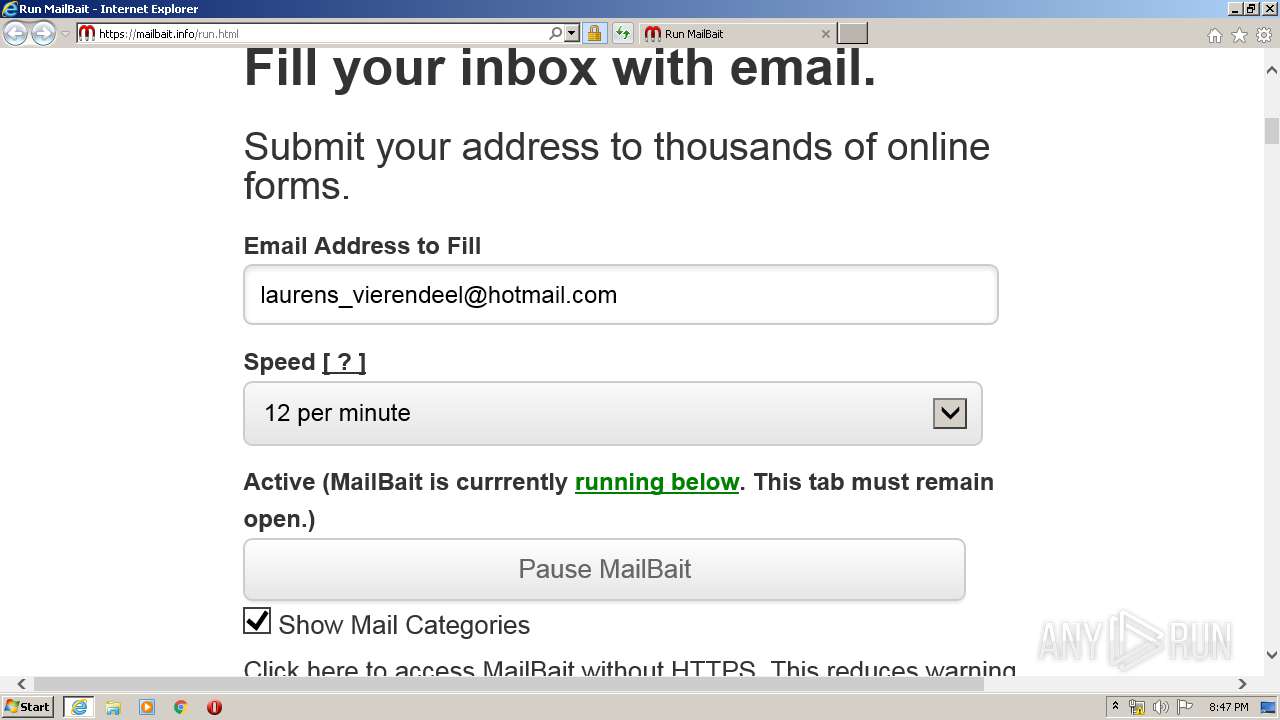
Task: Click the security lock icon in address bar
Action: coord(594,34)
